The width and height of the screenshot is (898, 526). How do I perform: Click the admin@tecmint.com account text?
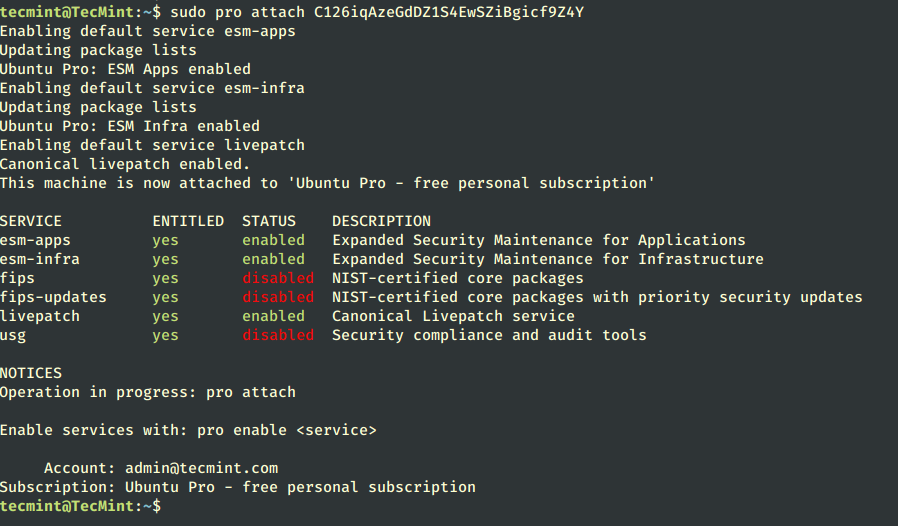coord(202,468)
